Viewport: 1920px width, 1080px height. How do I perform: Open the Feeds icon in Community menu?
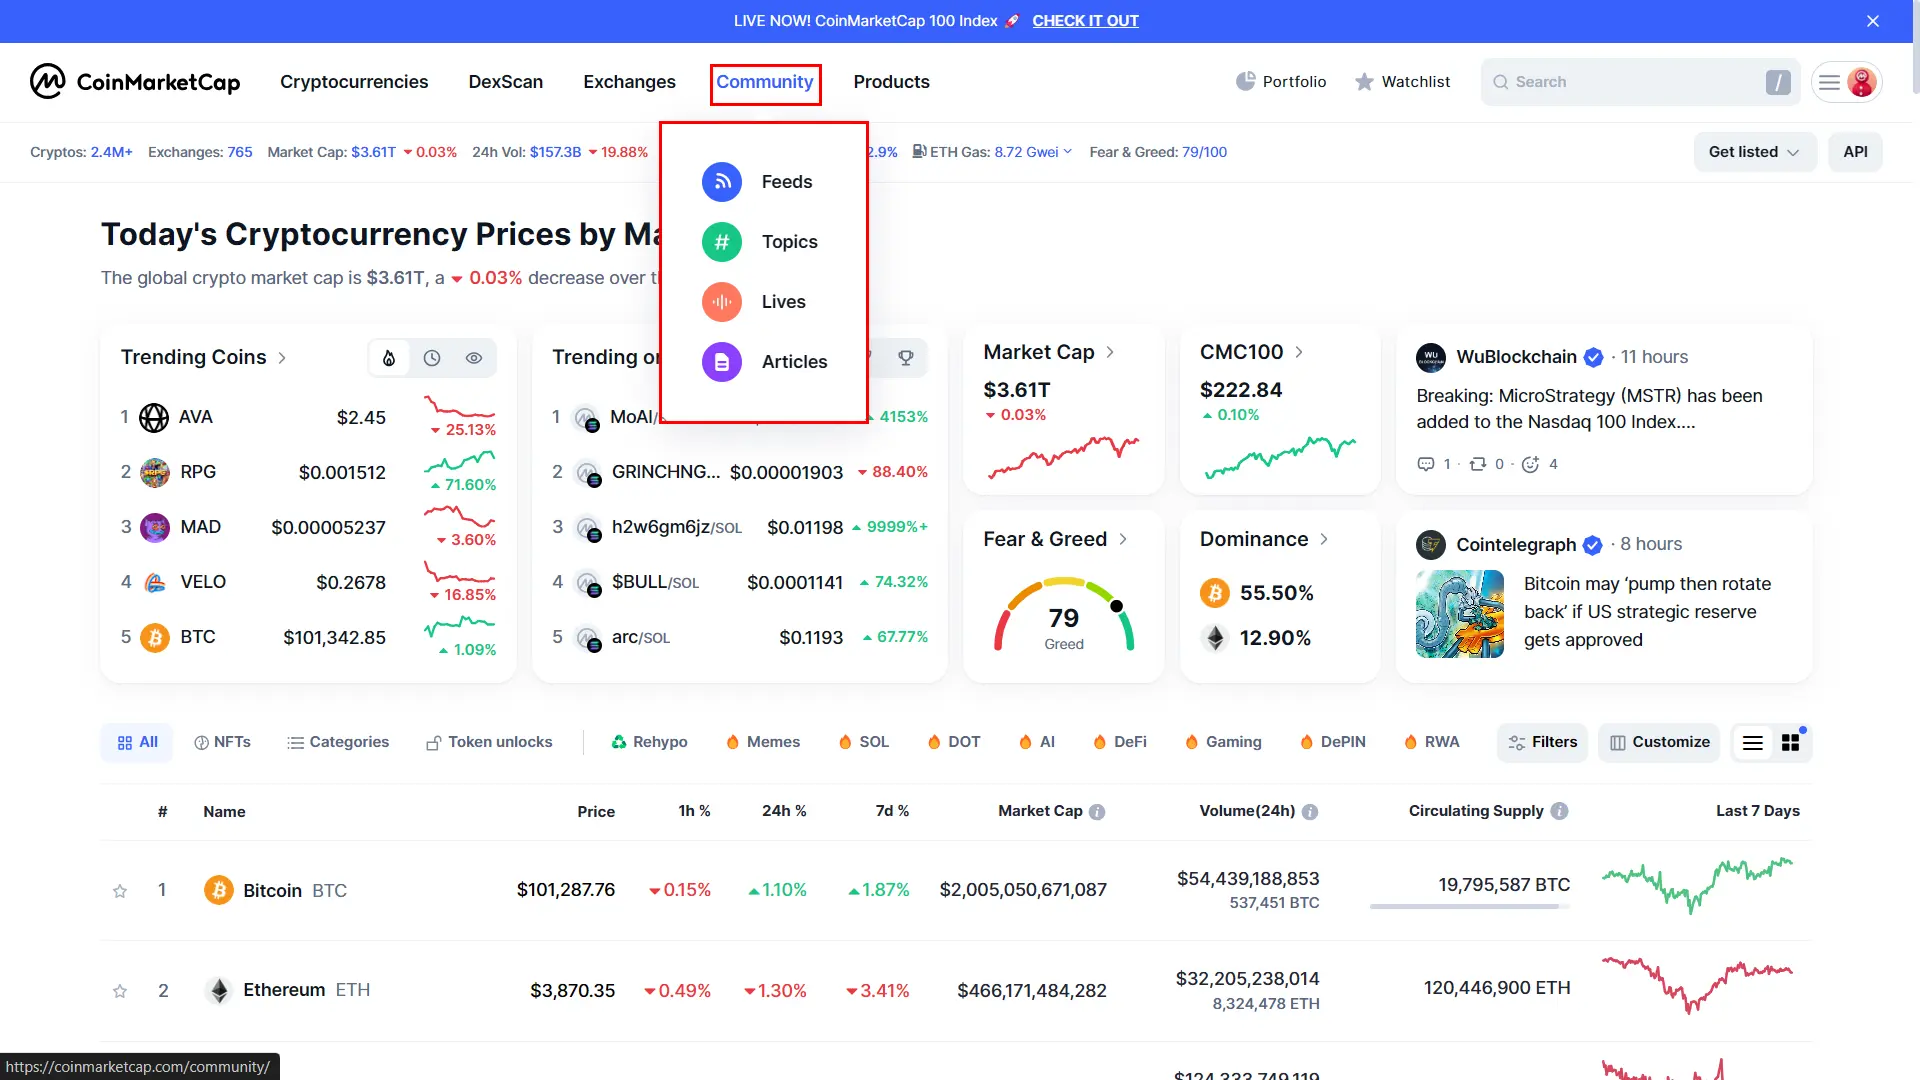(722, 182)
